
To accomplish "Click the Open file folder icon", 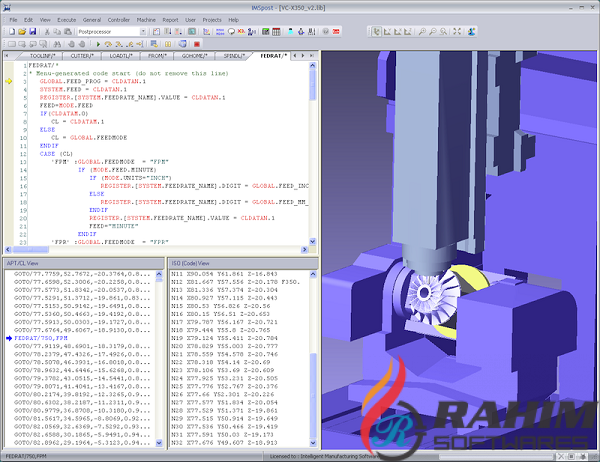I will click(x=20, y=31).
